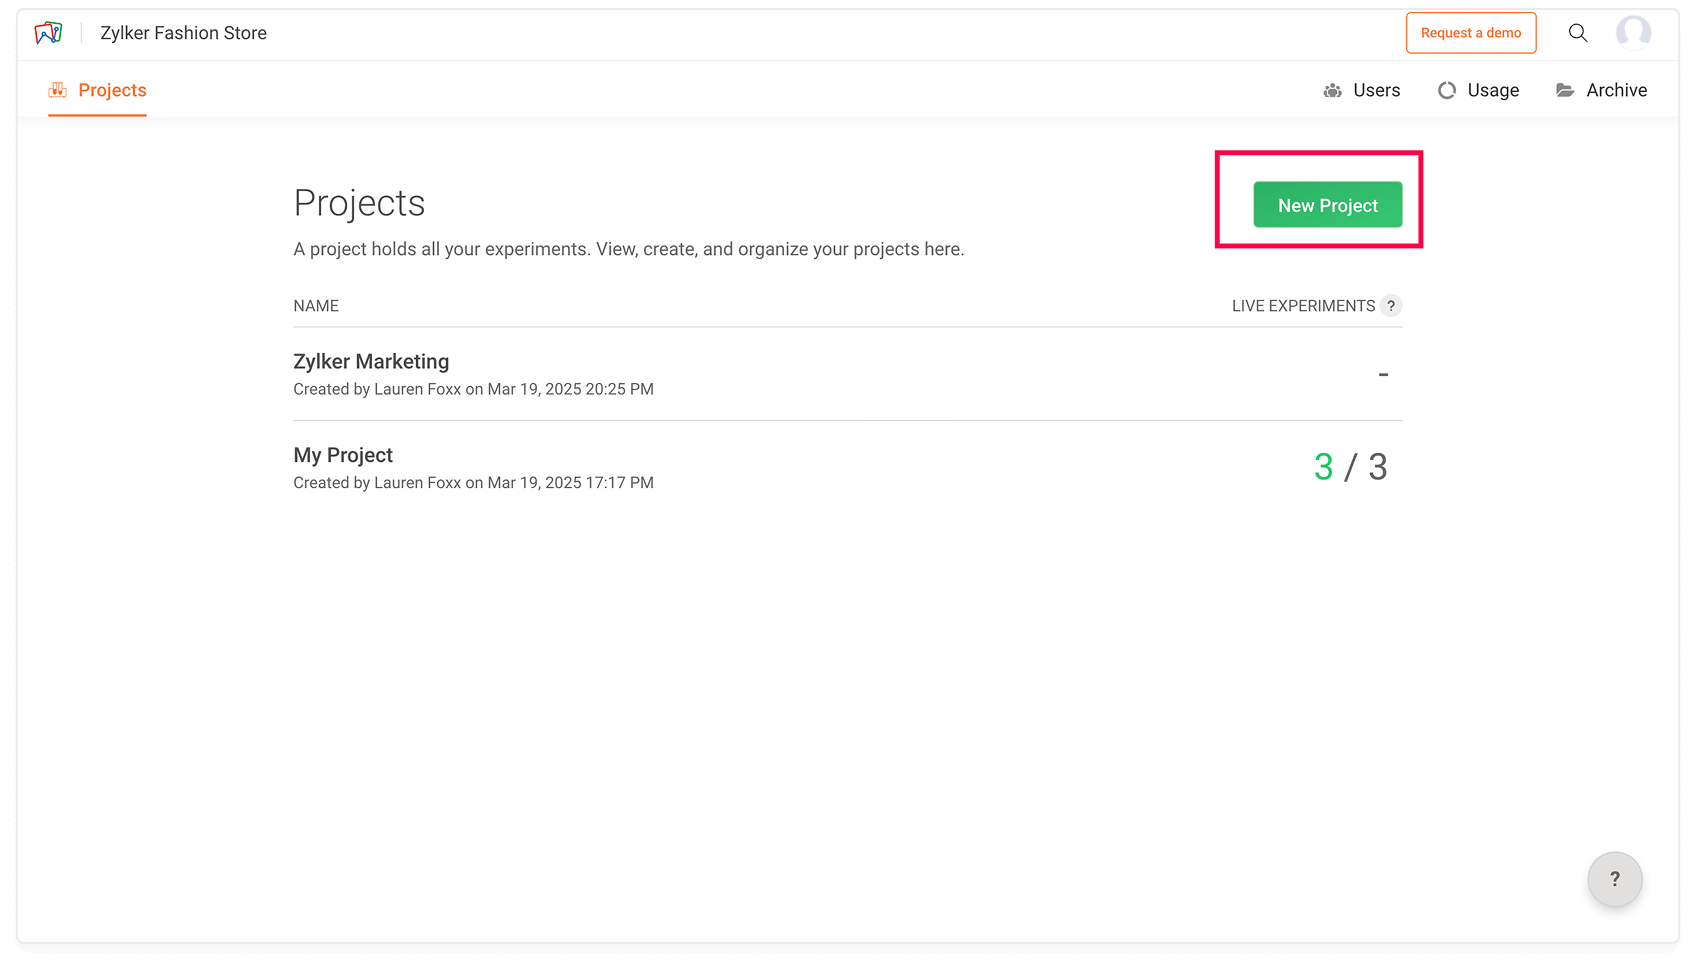Image resolution: width=1696 pixels, height=968 pixels.
Task: Go to the Users section
Action: pyautogui.click(x=1376, y=90)
